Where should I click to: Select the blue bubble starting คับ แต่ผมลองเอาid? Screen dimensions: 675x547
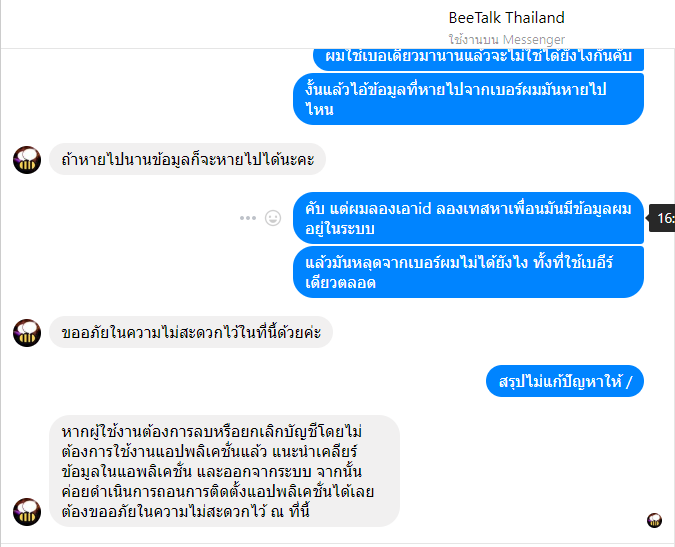468,218
